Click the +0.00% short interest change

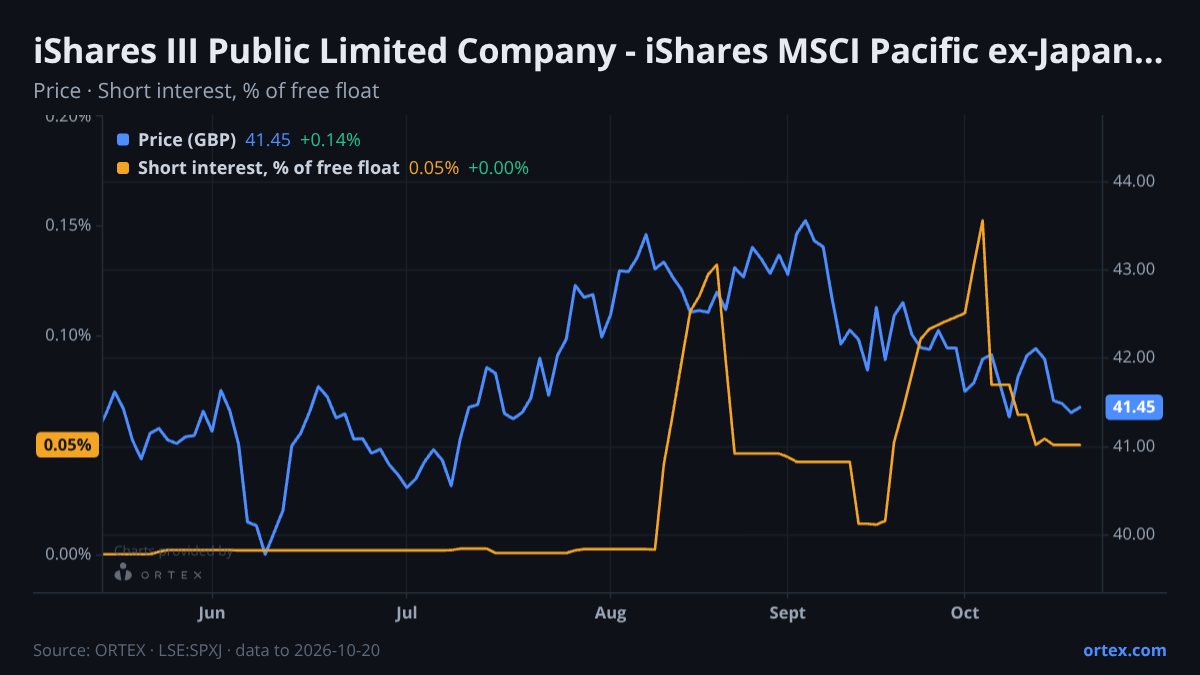click(498, 168)
